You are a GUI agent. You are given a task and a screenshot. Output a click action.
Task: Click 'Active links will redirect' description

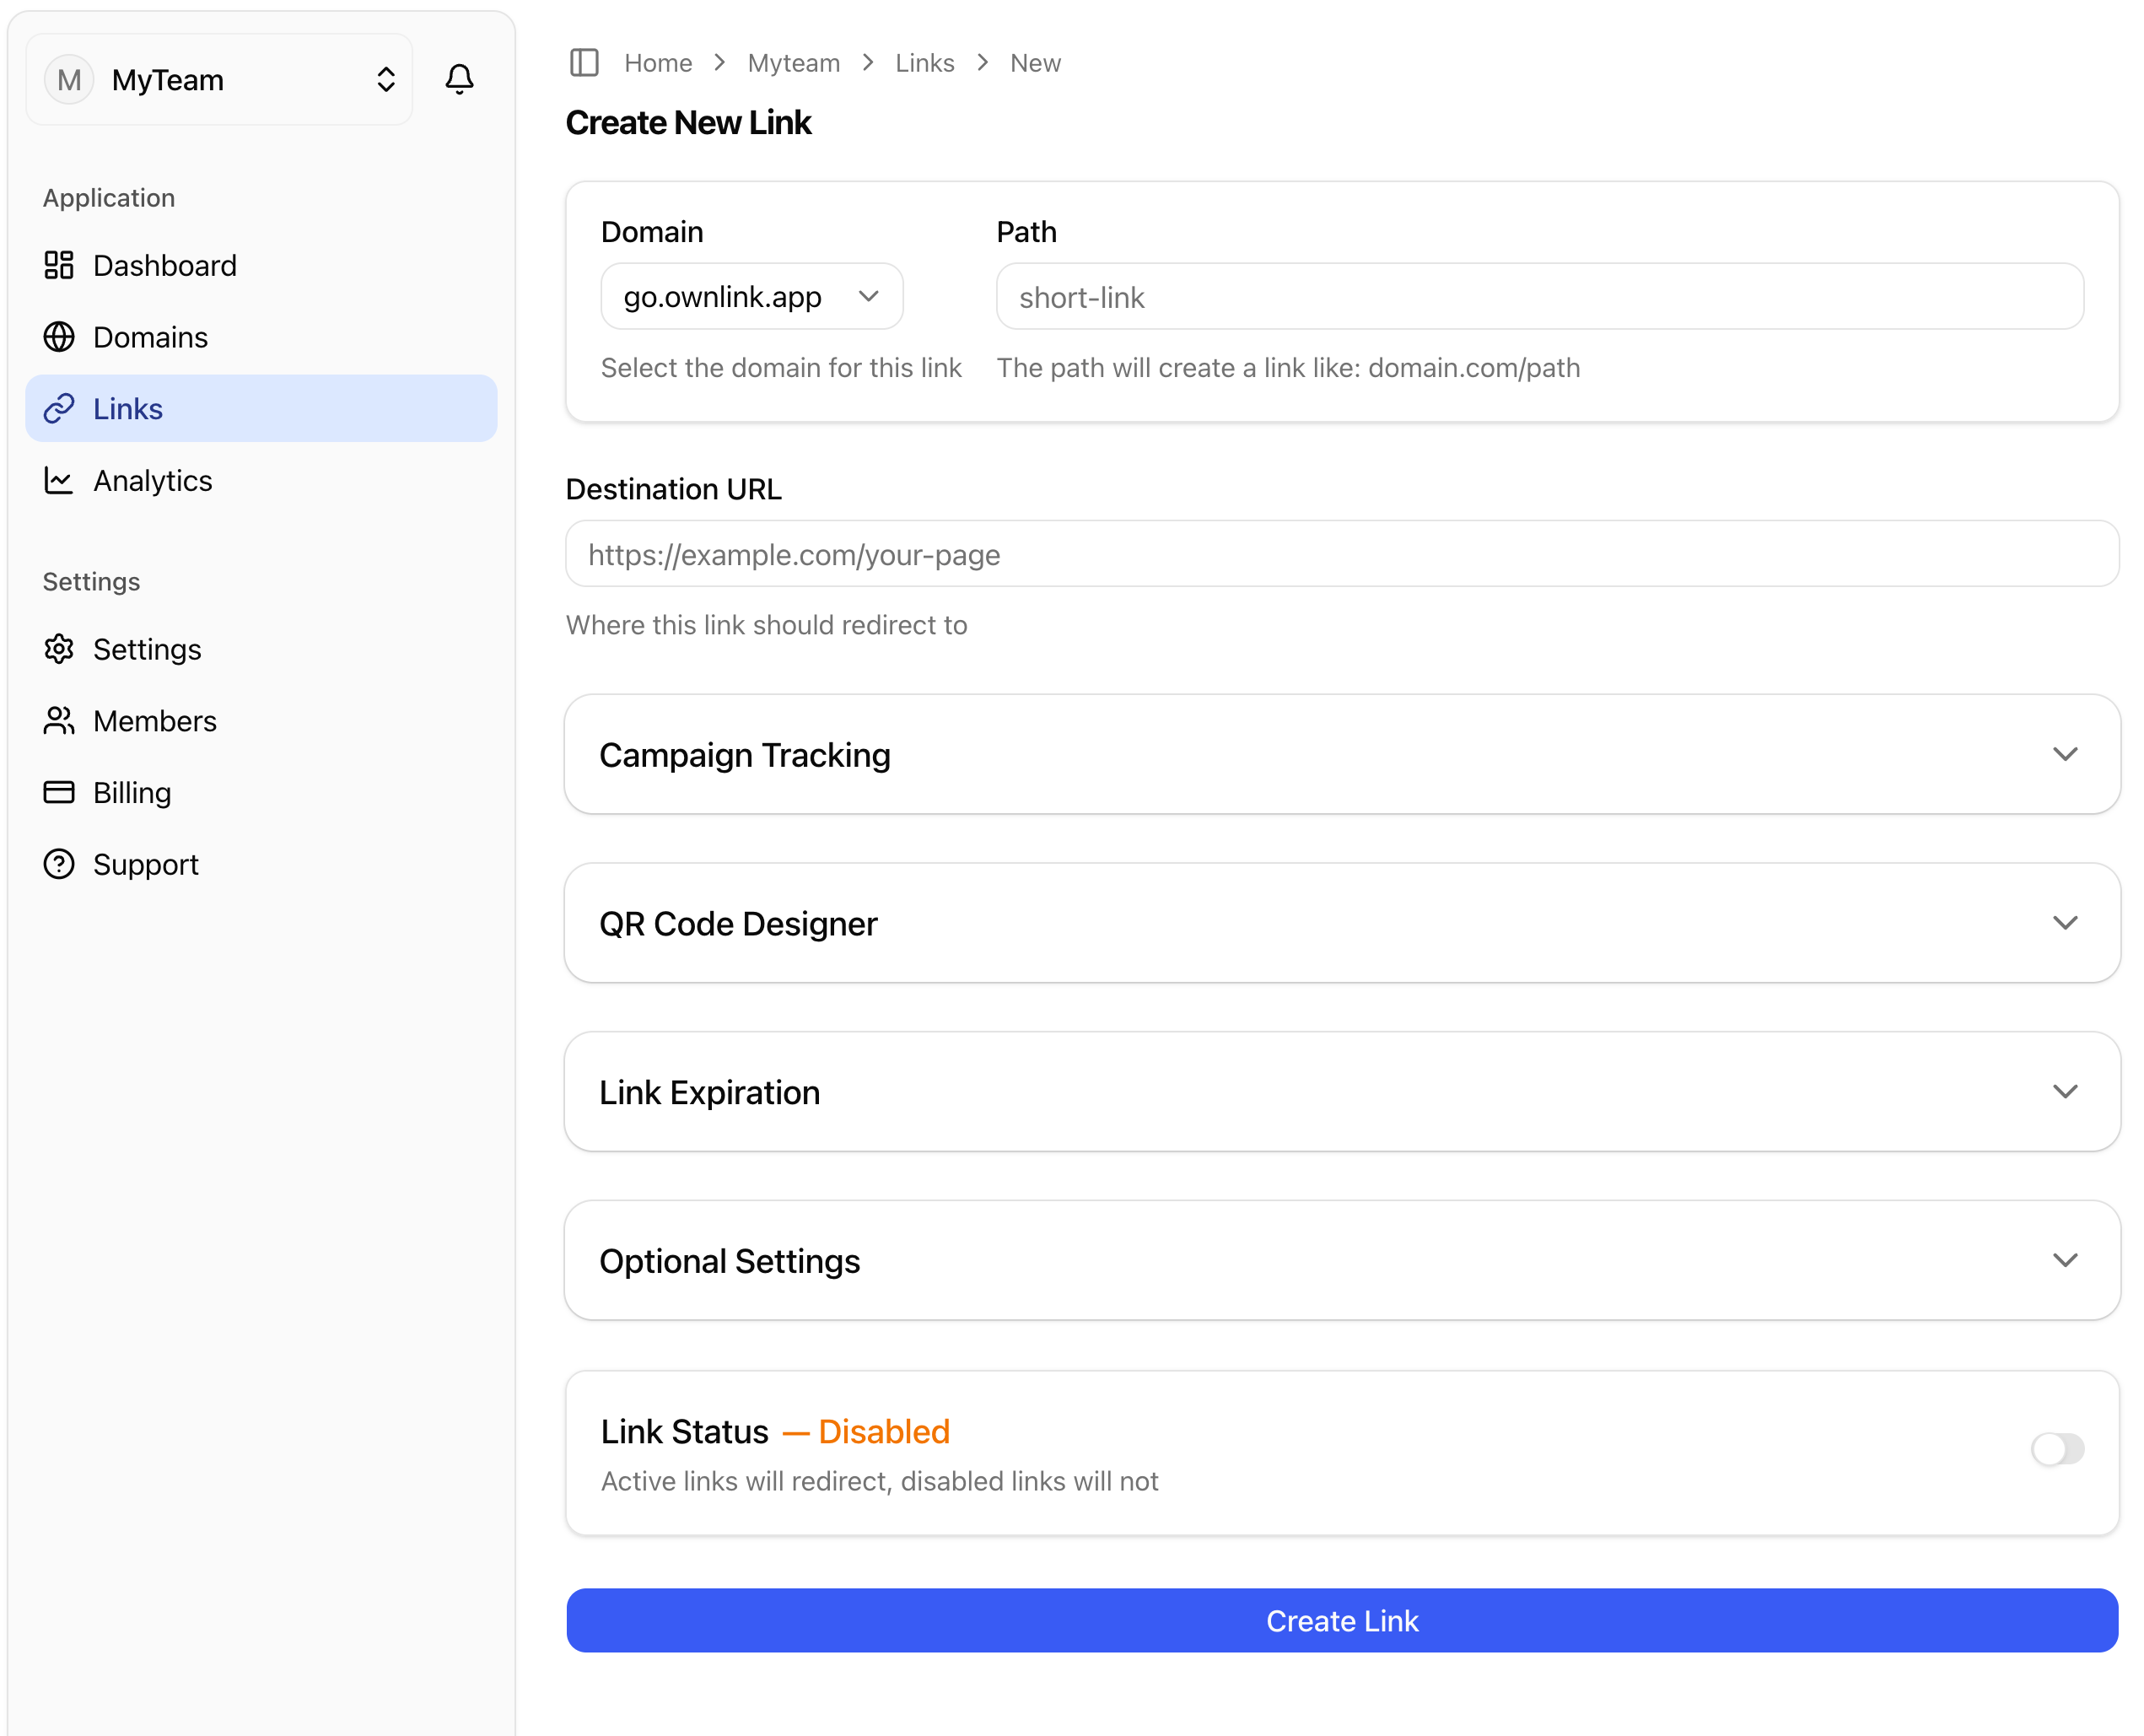pos(879,1481)
